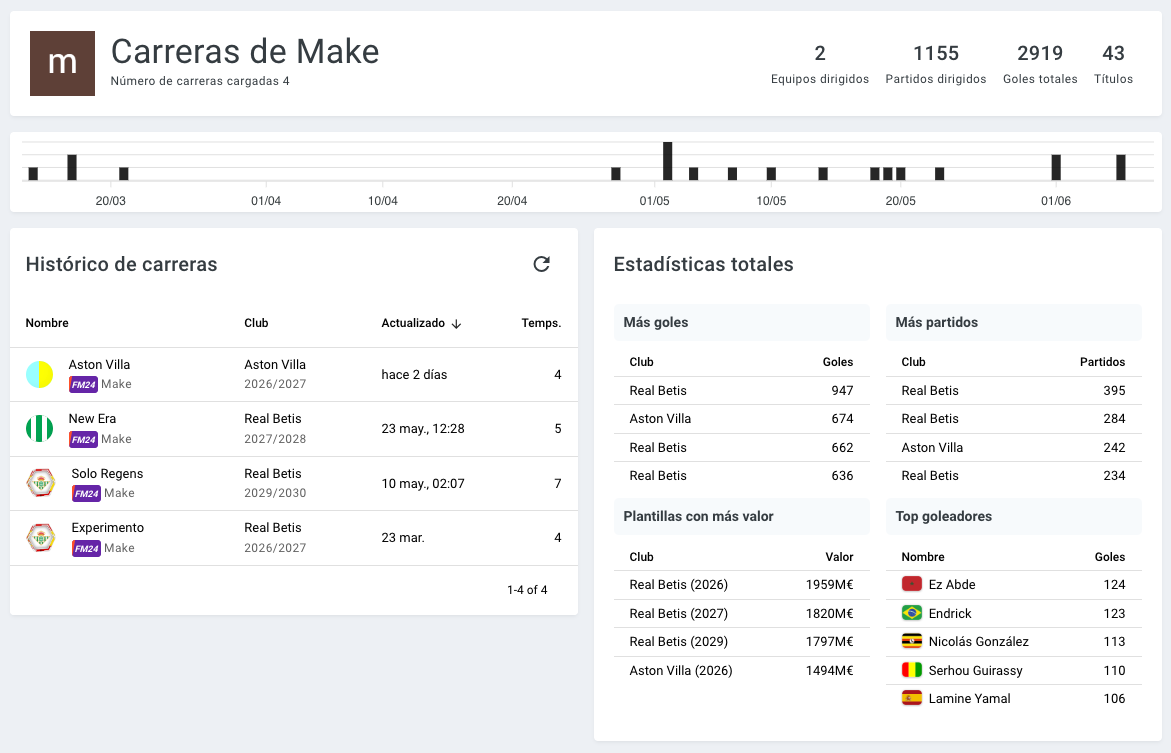Select the activity bar above 01/06
The image size is (1171, 753).
pos(1056,167)
